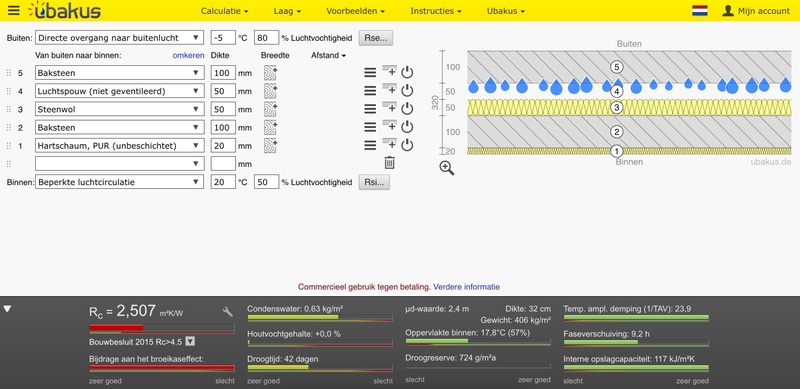Insert layer with plus icon at layer 5
Image resolution: width=800 pixels, height=389 pixels.
tap(389, 71)
